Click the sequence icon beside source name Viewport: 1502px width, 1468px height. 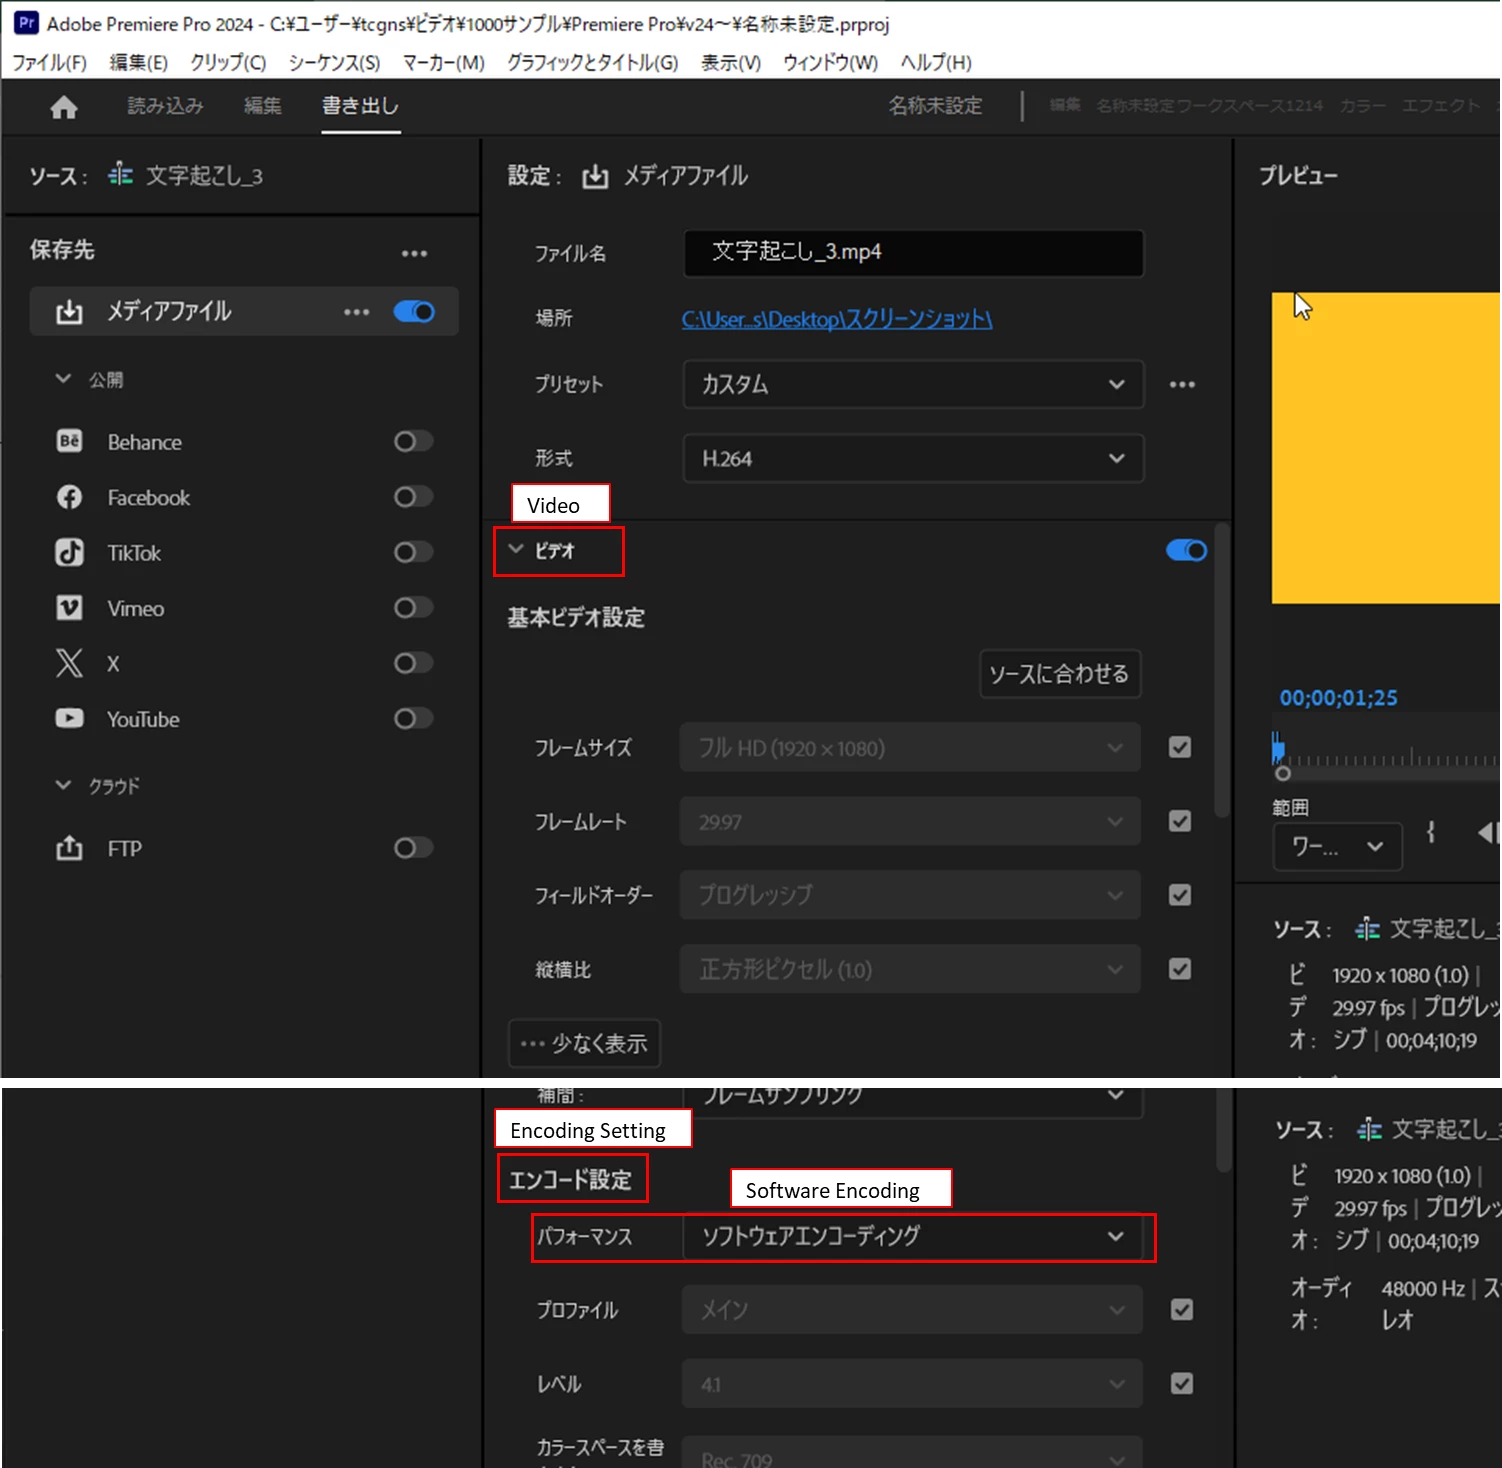pyautogui.click(x=121, y=175)
